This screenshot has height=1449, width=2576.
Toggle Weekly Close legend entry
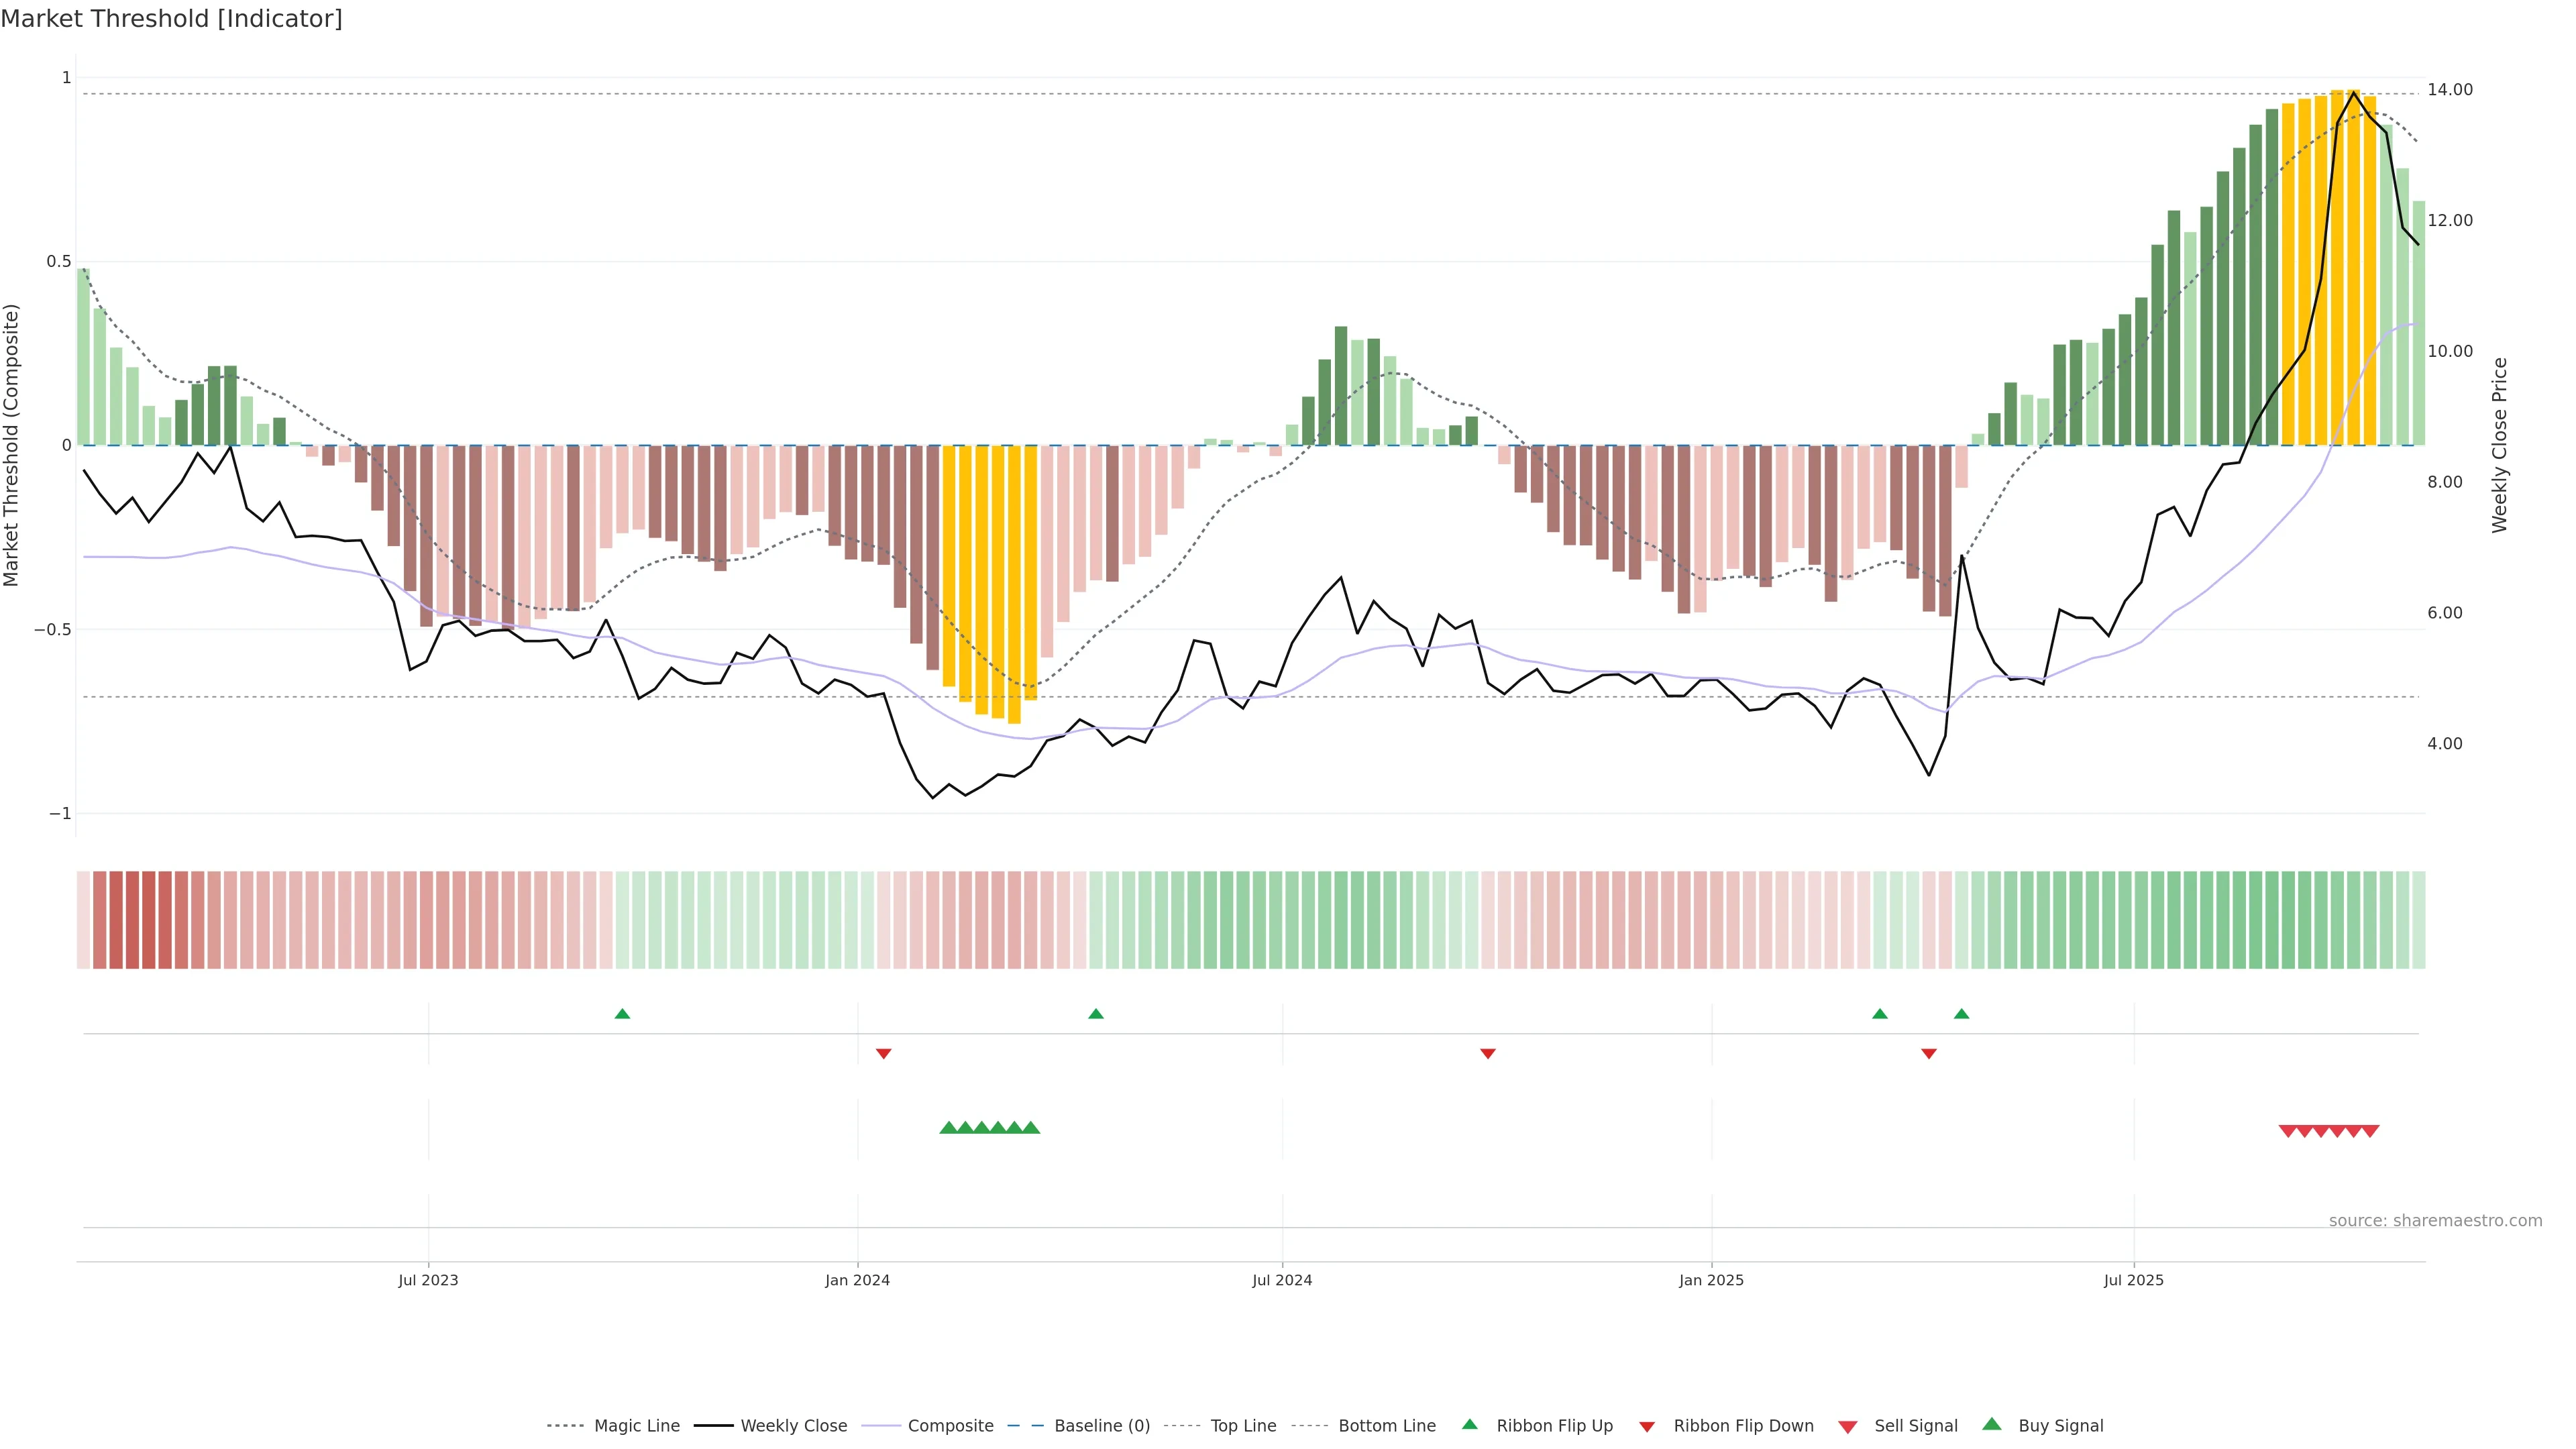point(793,1425)
